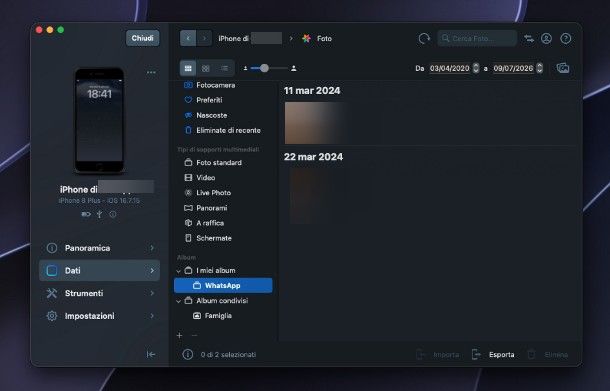Click the info icon in status bar
The image size is (610, 391).
click(x=188, y=354)
